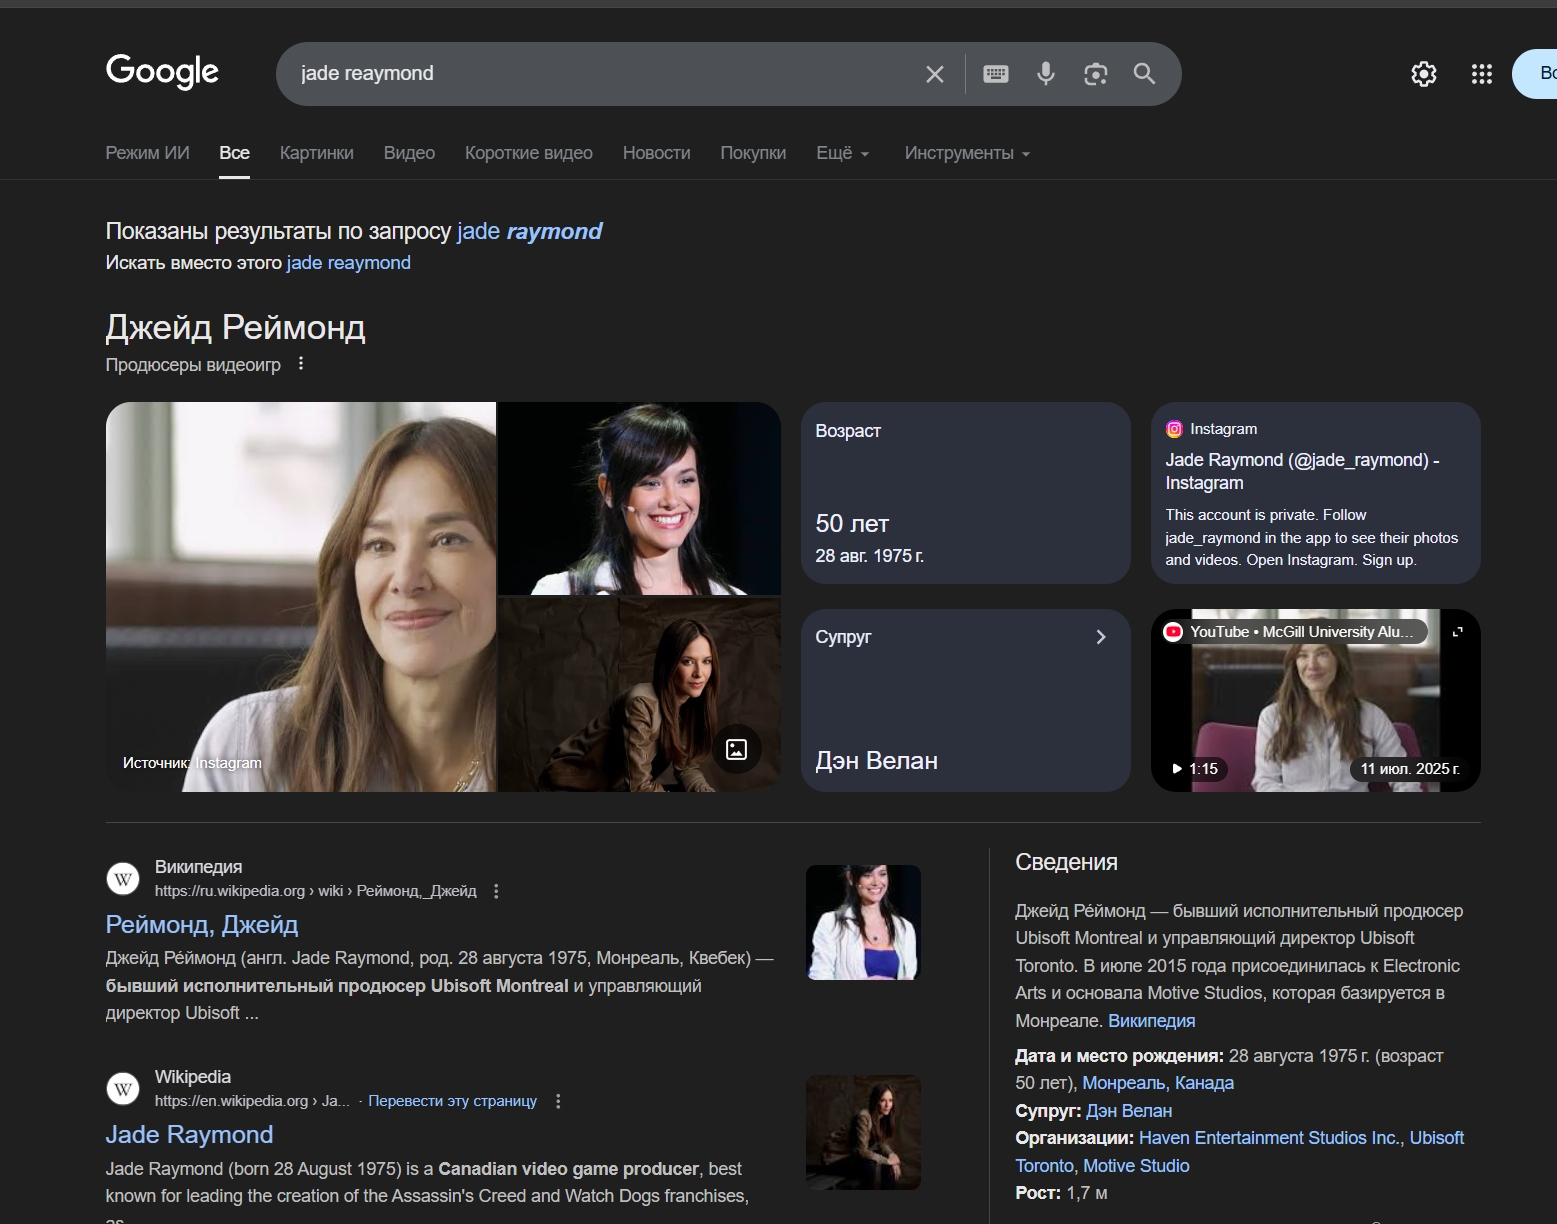This screenshot has width=1557, height=1224.
Task: Expand the Супруг card chevron
Action: coord(1100,637)
